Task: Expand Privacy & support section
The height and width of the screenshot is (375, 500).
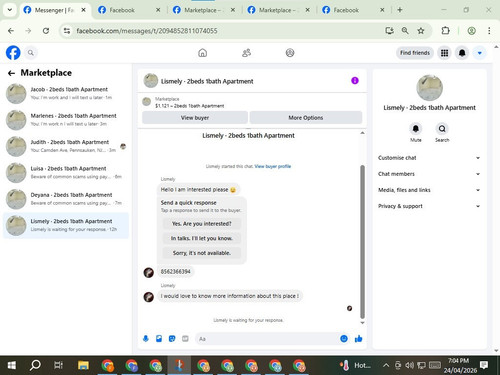Action: pos(429,206)
